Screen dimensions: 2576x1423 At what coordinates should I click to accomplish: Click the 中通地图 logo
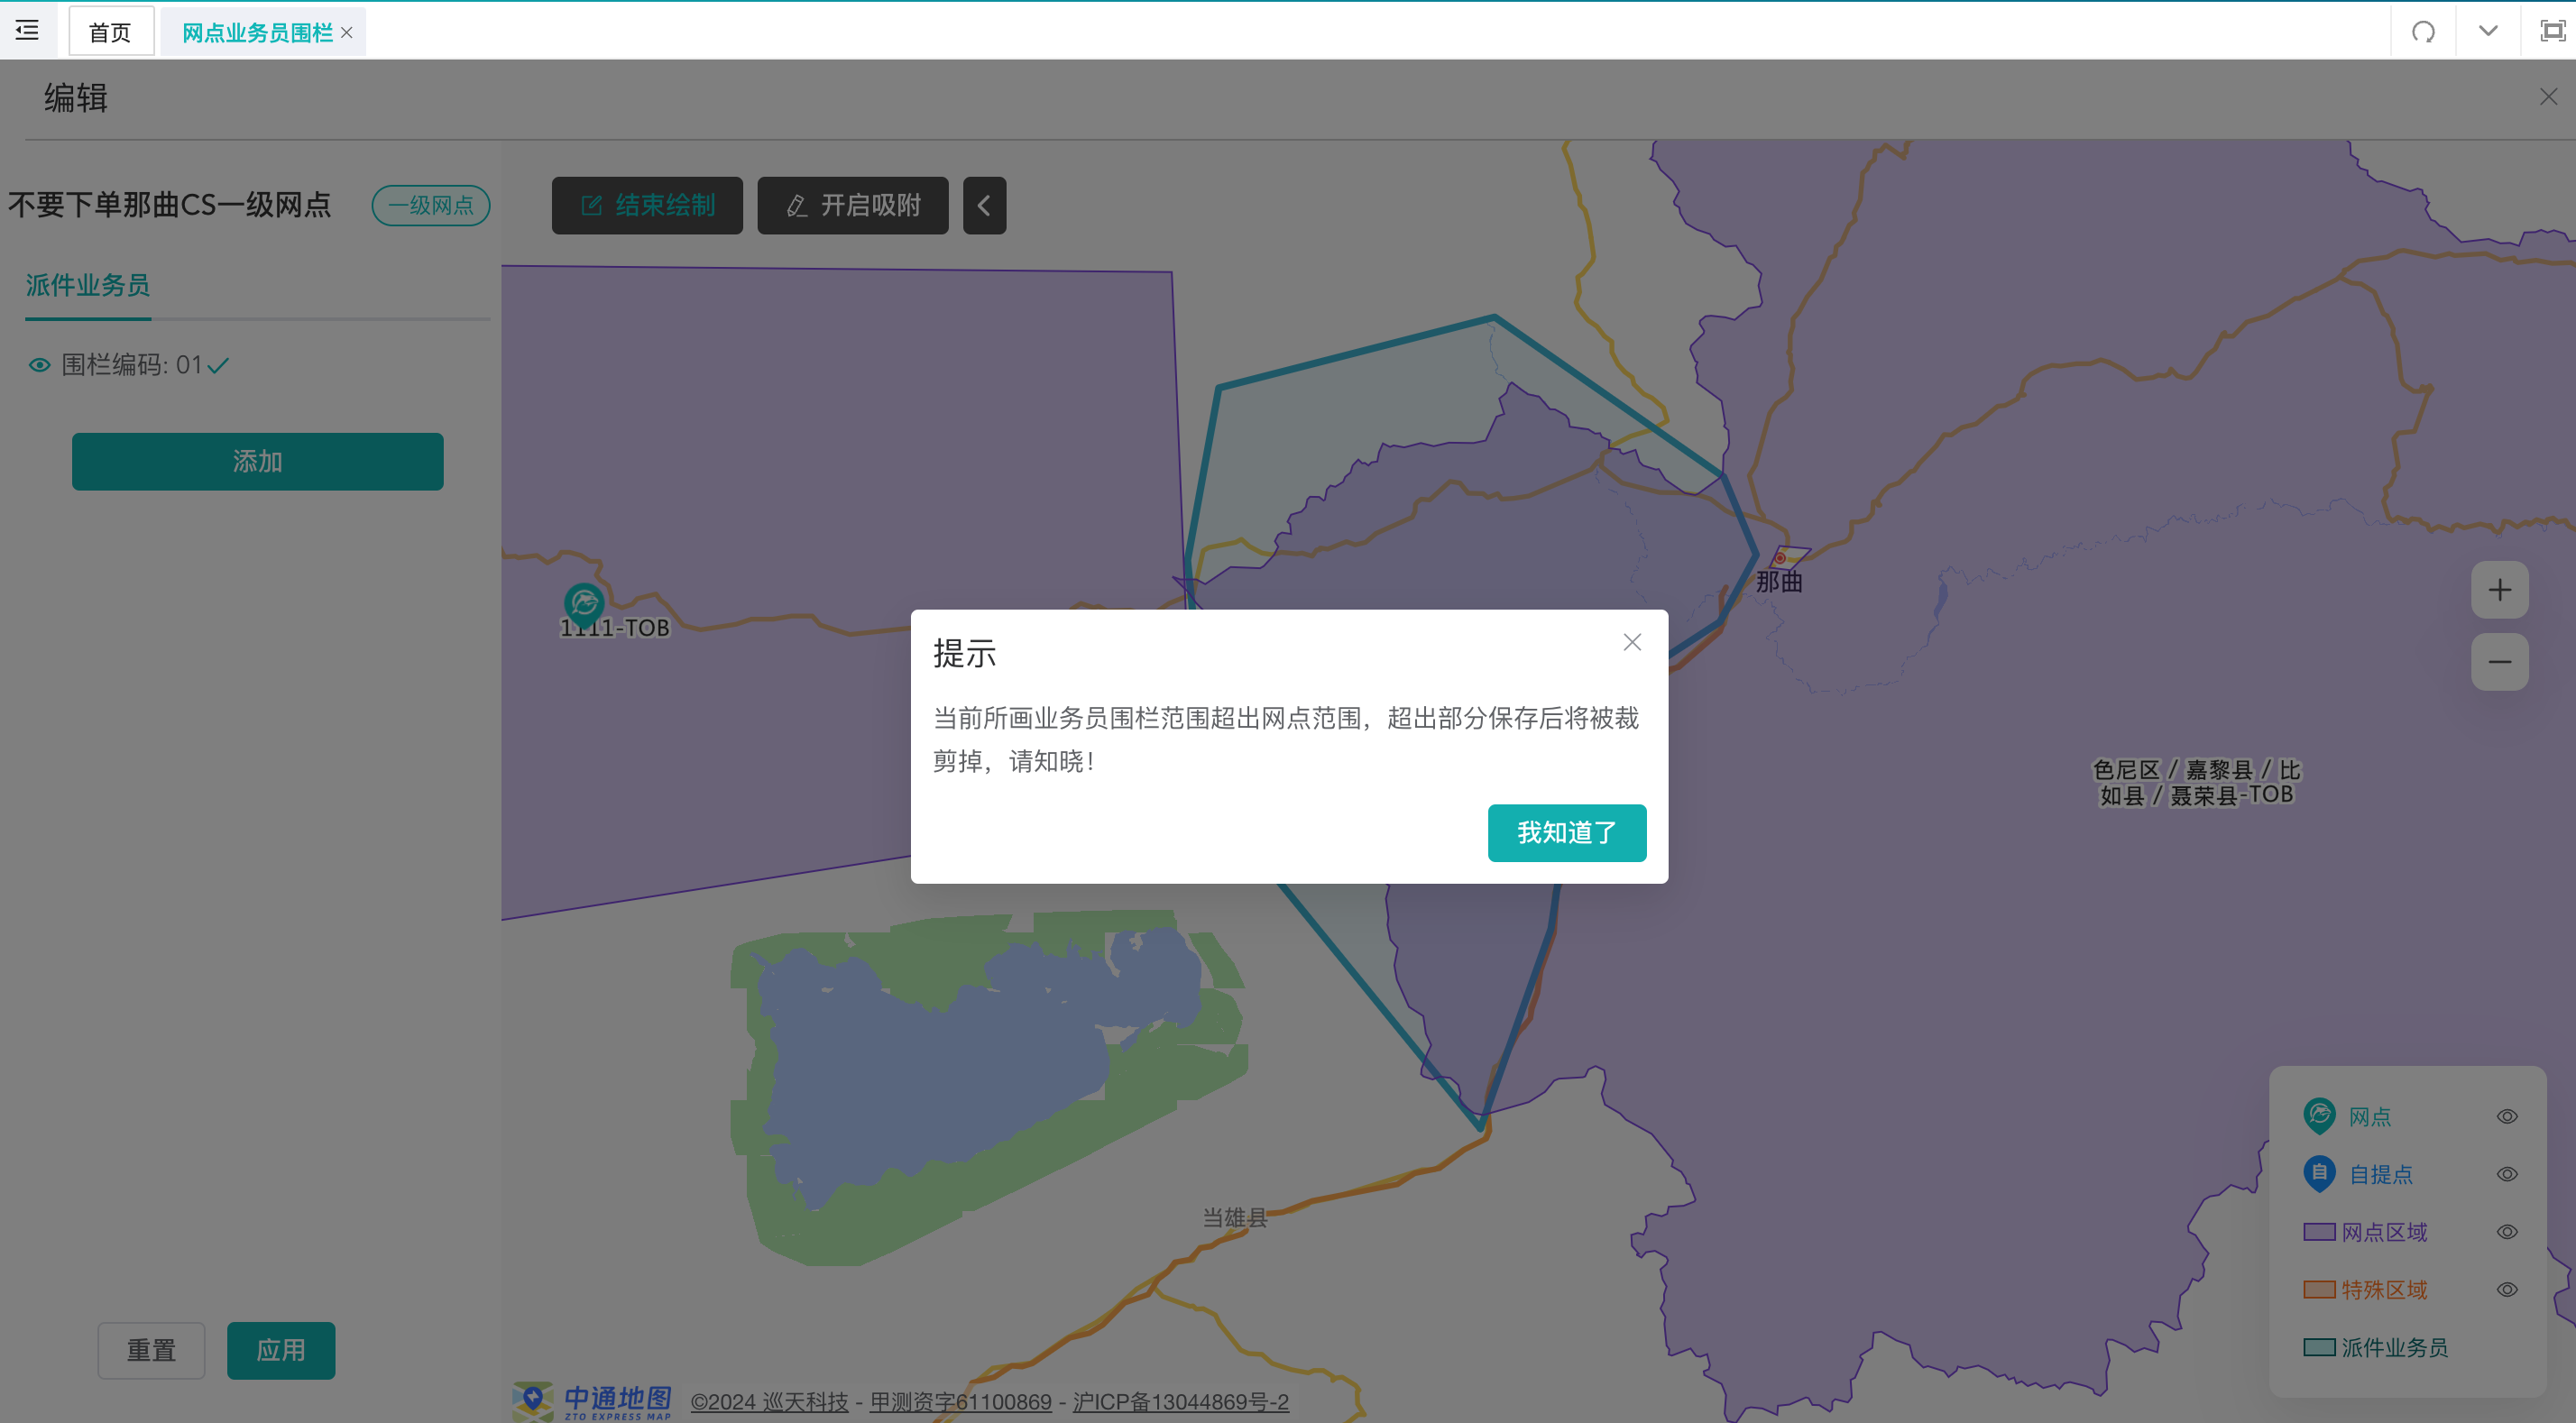point(592,1402)
